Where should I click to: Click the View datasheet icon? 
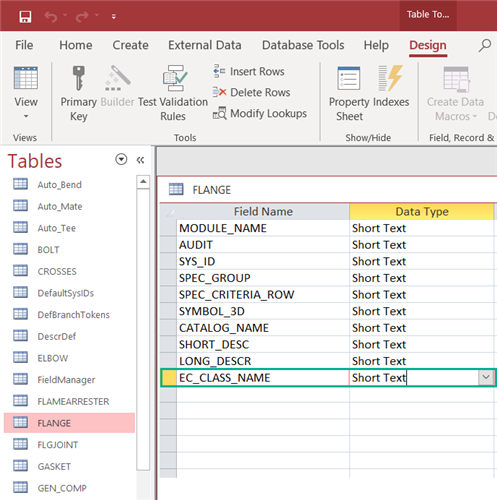click(x=26, y=78)
